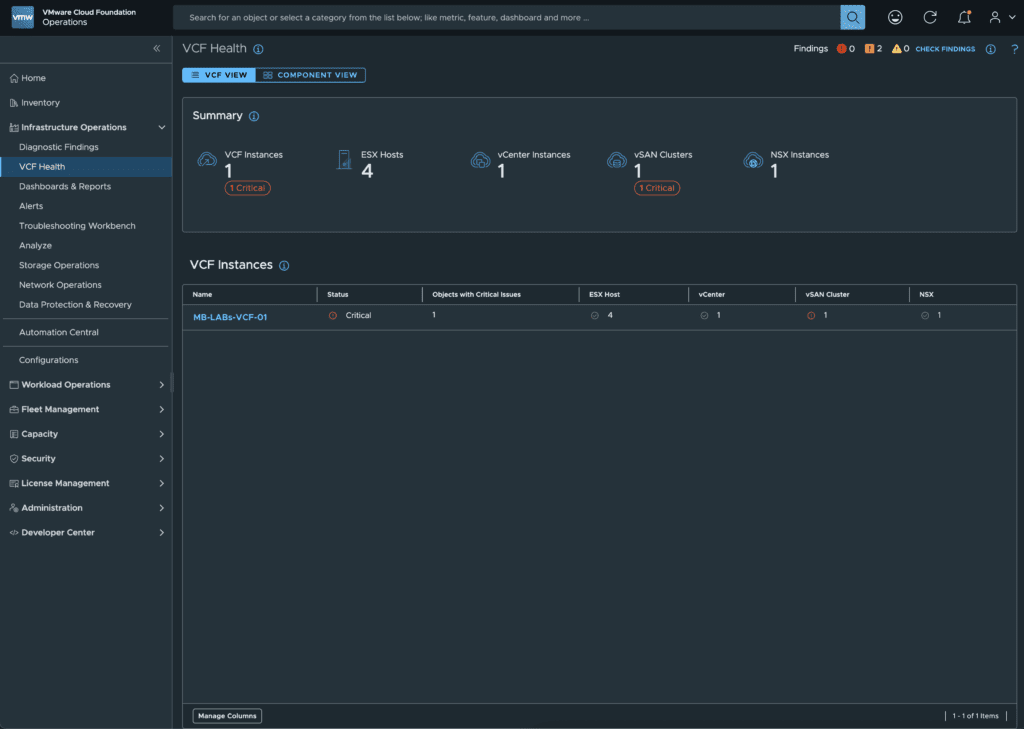Open the MB-LABs-VCF-01 instance link
Screen dimensions: 1024x729
230,317
